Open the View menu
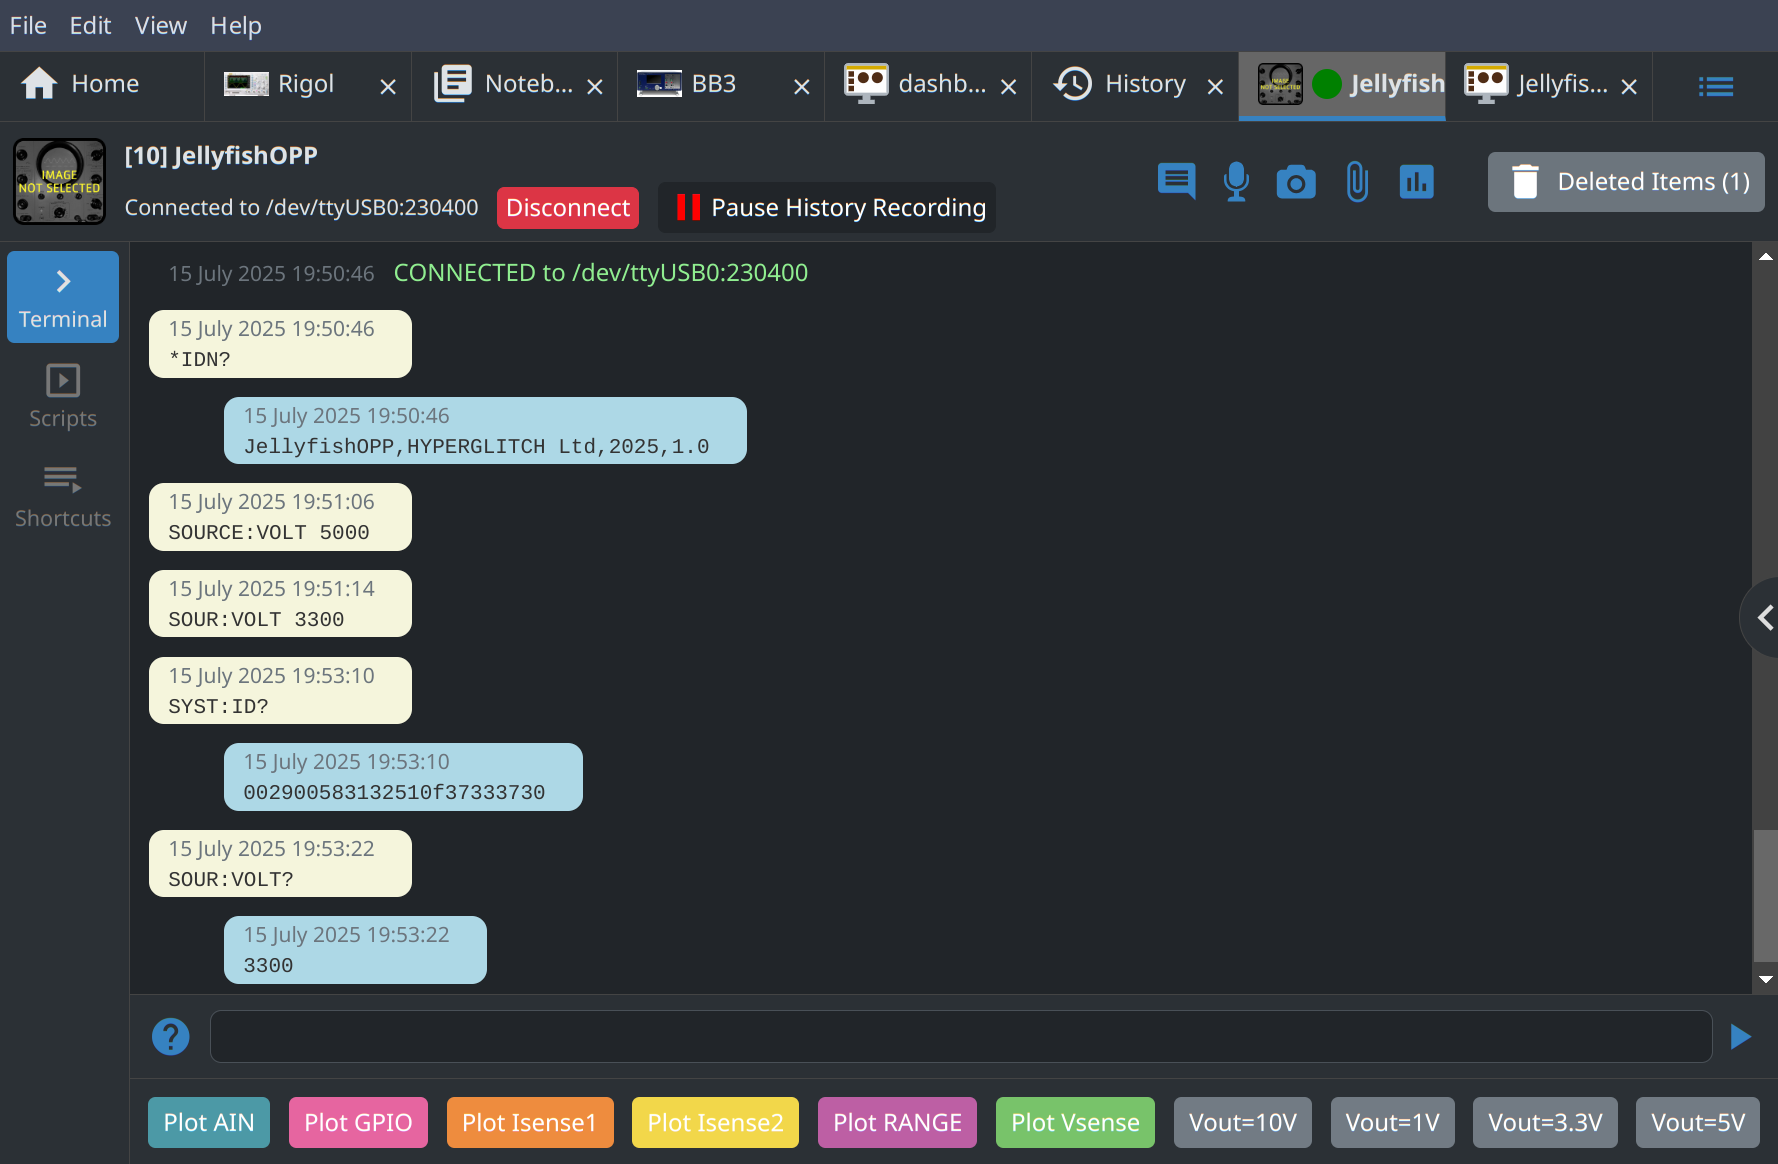Image resolution: width=1778 pixels, height=1164 pixels. [160, 25]
